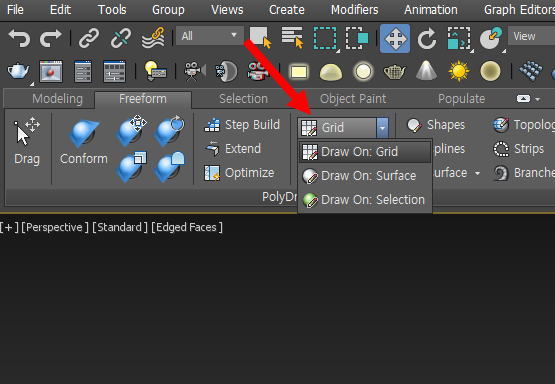Activate the Select and Rotate tool
This screenshot has width=555, height=384.
427,38
